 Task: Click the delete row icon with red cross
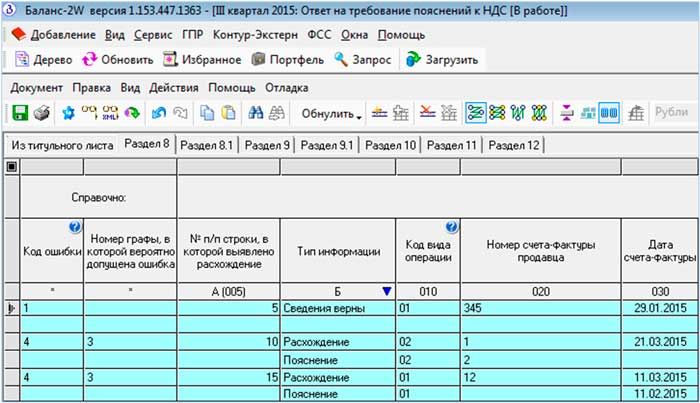point(428,113)
